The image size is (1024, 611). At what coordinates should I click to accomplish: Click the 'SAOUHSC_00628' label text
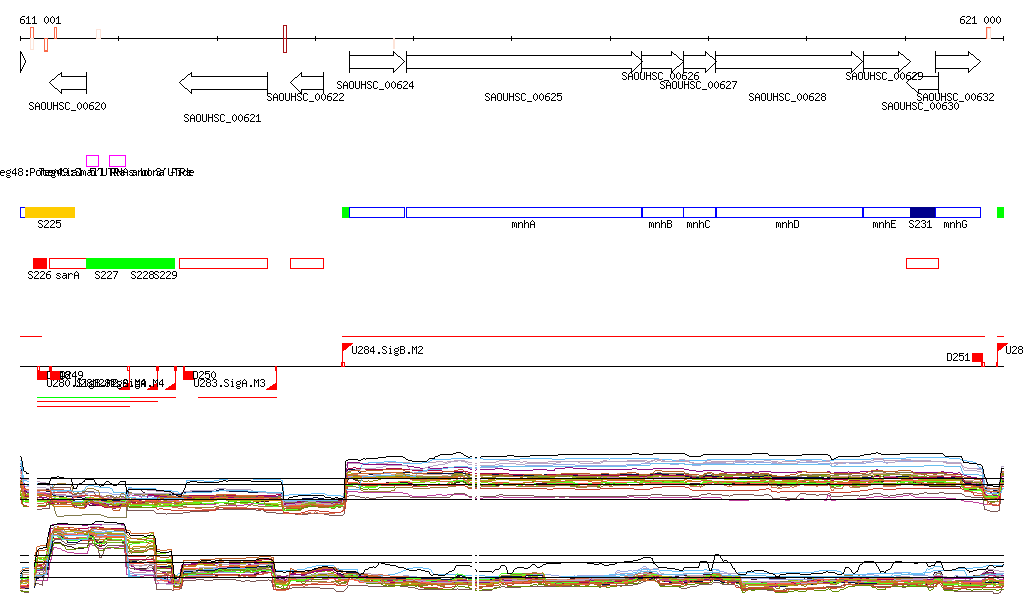point(787,97)
